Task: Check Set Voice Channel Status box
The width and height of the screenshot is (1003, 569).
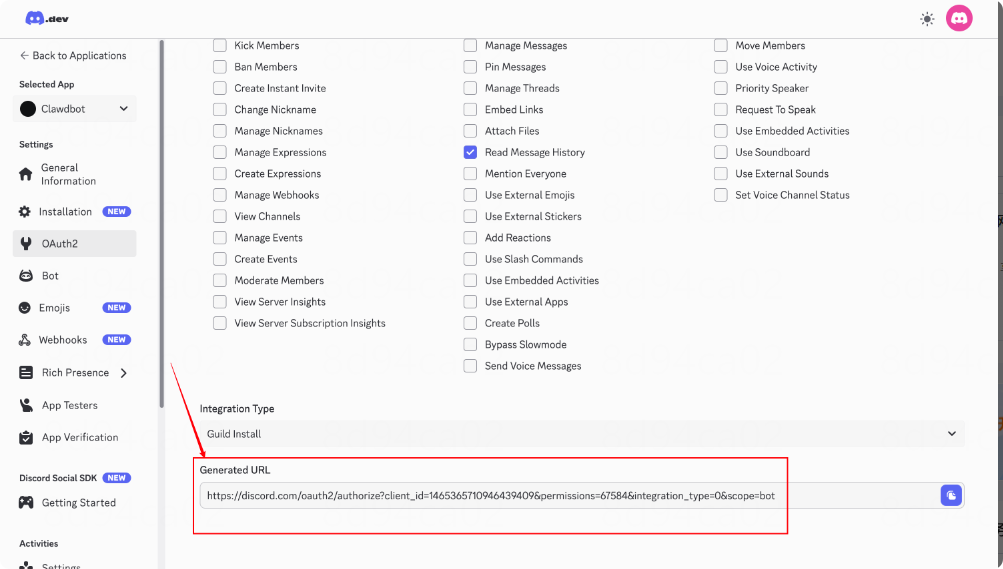Action: click(721, 195)
